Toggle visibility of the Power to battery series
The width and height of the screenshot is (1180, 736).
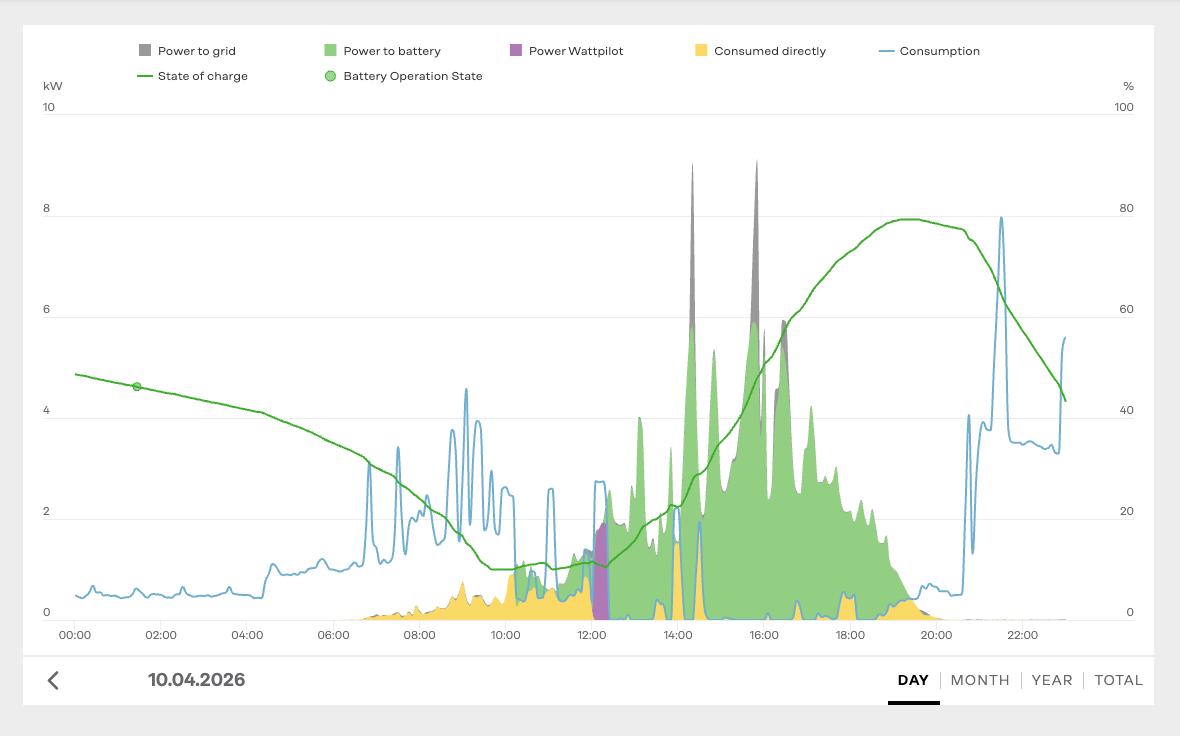pyautogui.click(x=381, y=49)
